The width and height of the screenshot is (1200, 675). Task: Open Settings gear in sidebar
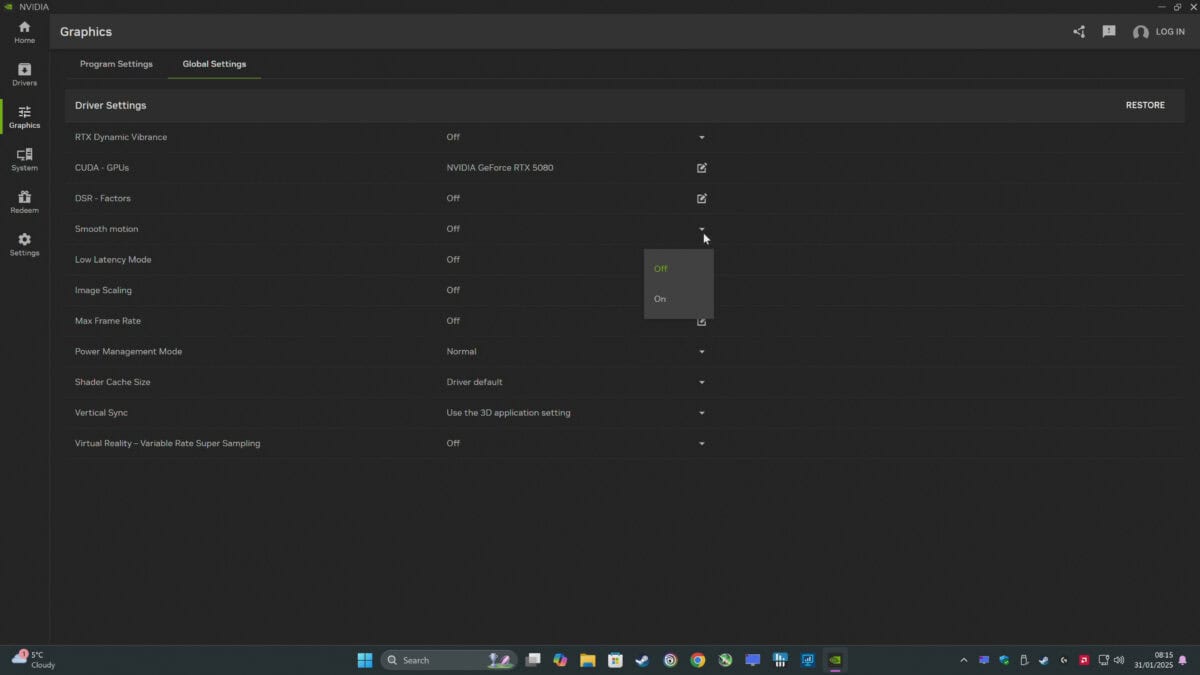(24, 245)
